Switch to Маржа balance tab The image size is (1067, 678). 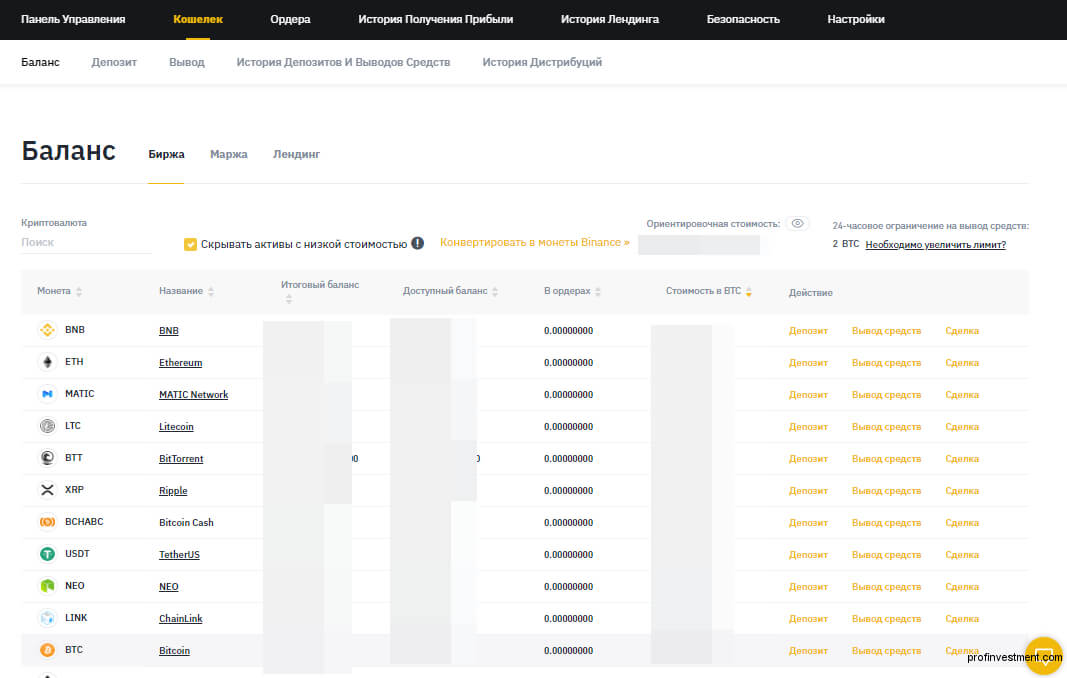[x=229, y=155]
